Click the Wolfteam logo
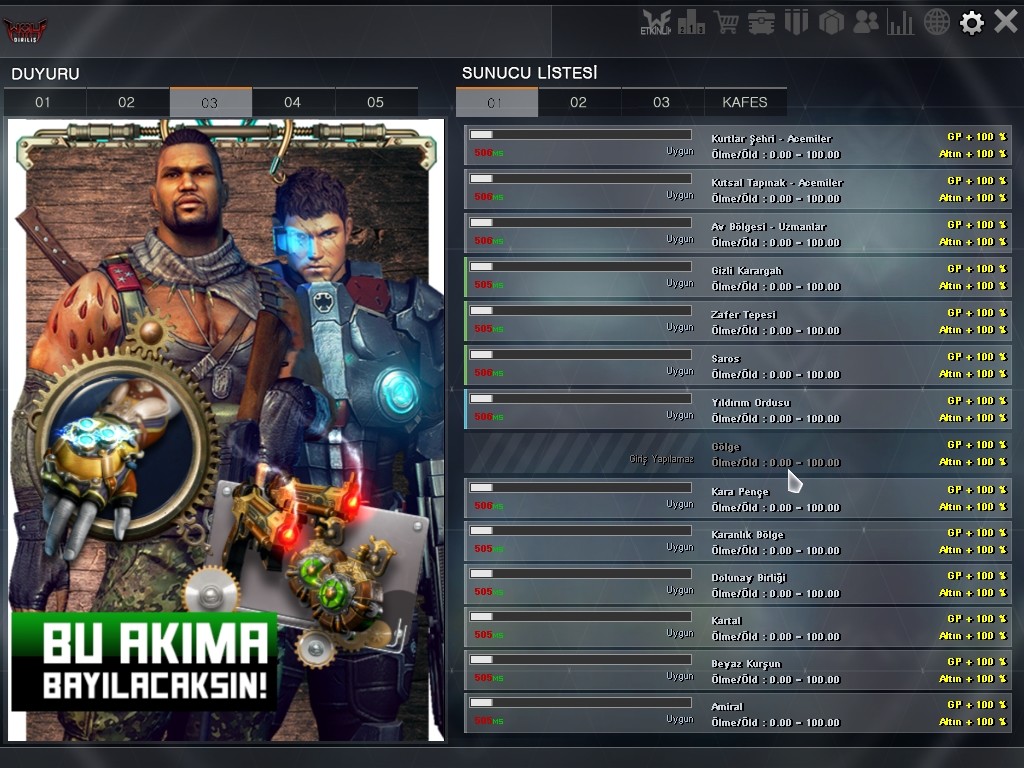The width and height of the screenshot is (1024, 768). point(25,30)
